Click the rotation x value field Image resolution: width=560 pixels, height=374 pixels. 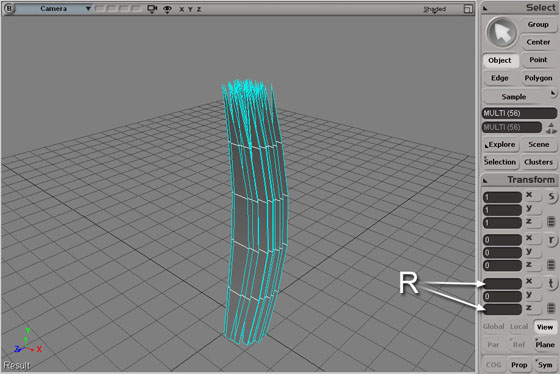pyautogui.click(x=502, y=240)
